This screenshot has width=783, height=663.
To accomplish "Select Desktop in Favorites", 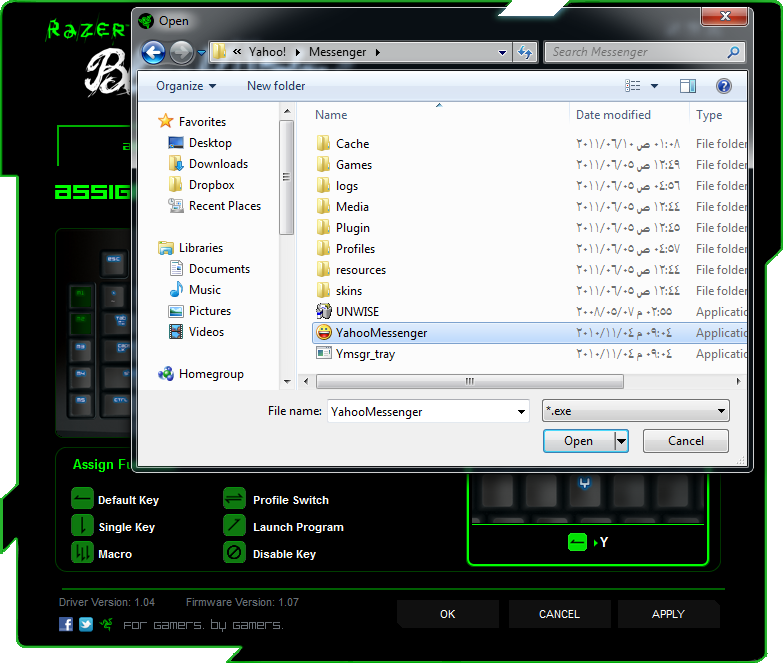I will click(x=200, y=143).
